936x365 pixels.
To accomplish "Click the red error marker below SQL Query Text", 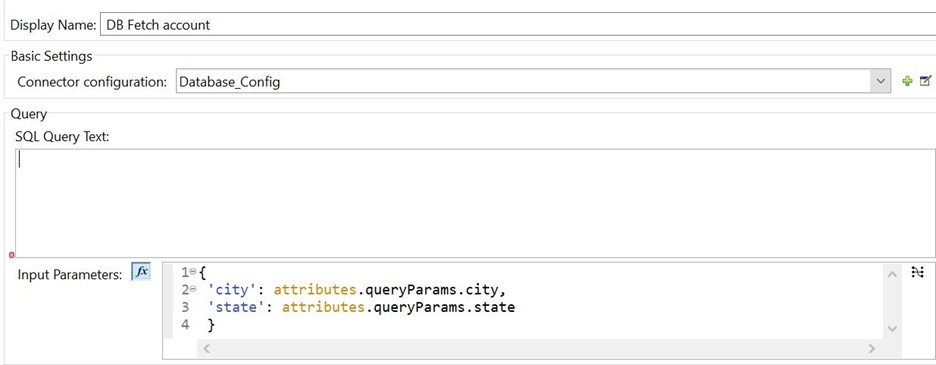I will coord(12,254).
